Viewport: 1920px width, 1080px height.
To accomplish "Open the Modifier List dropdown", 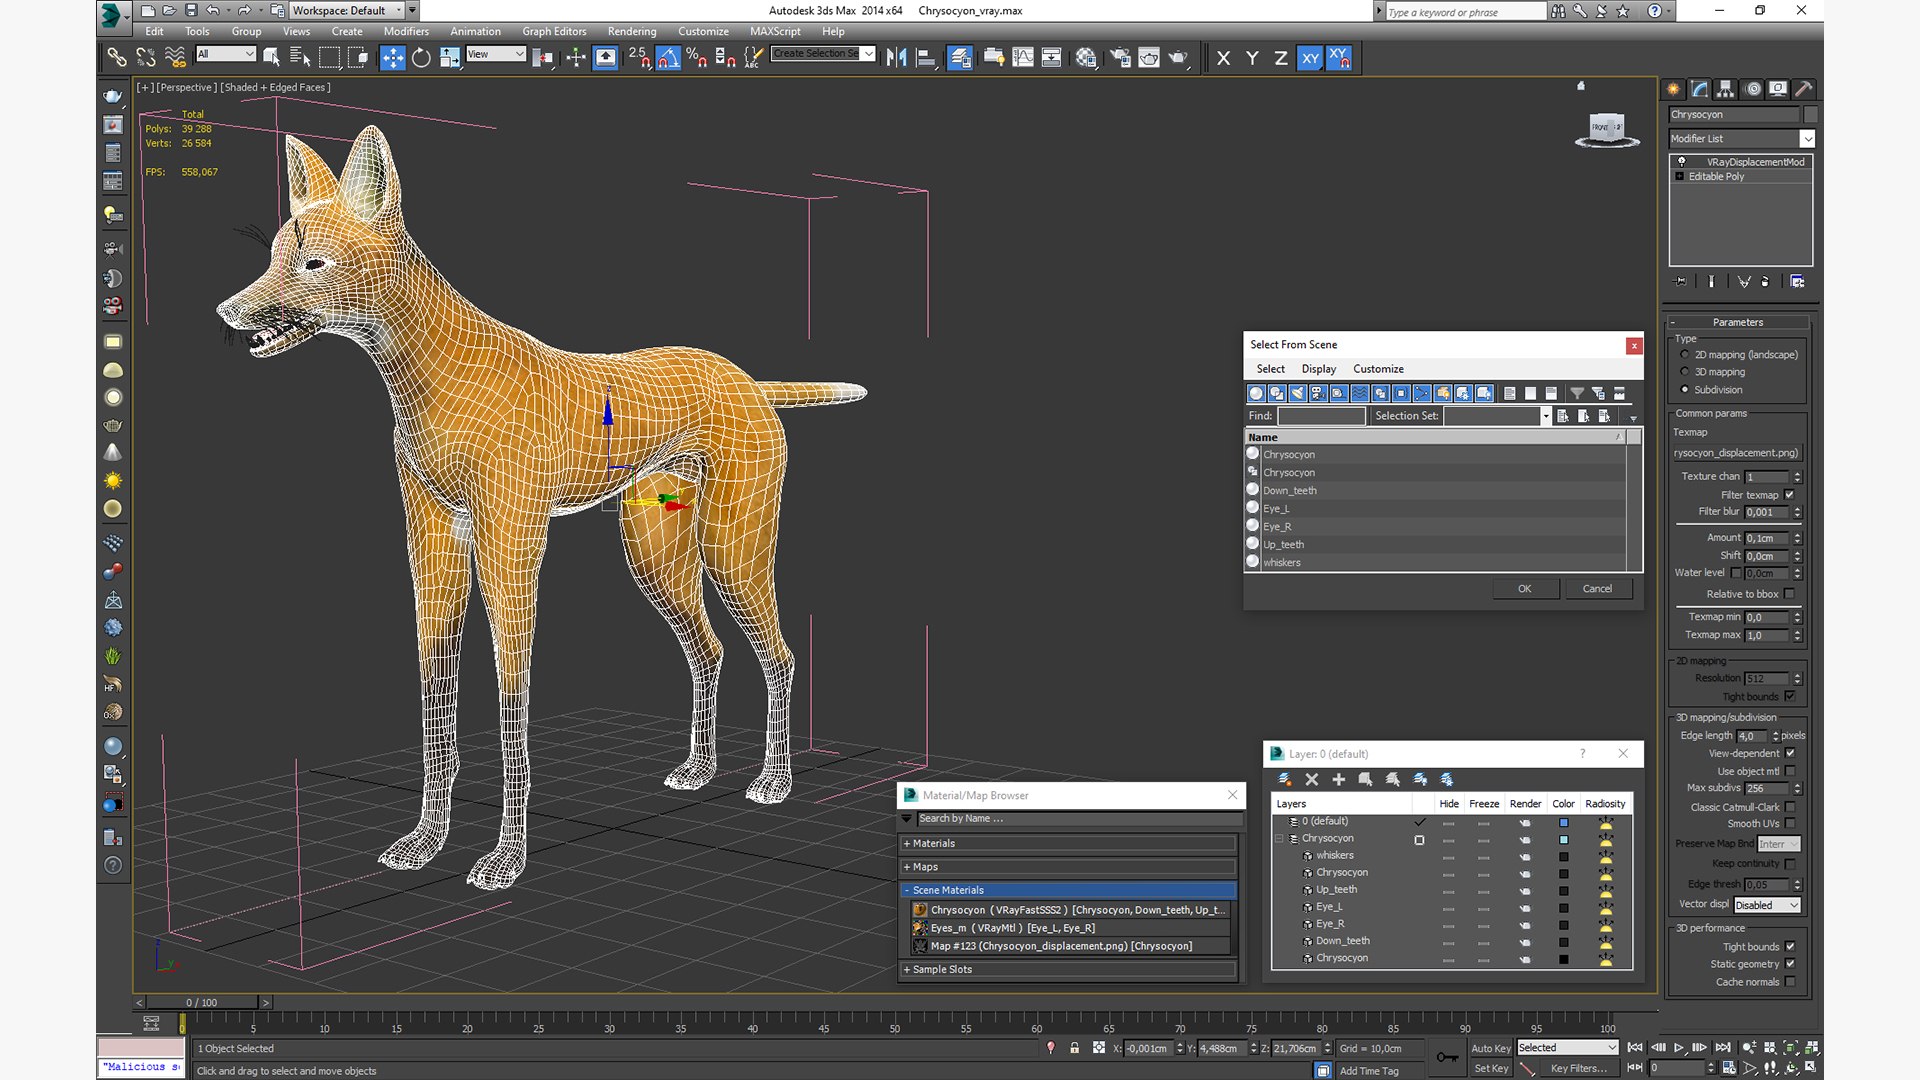I will click(1742, 138).
